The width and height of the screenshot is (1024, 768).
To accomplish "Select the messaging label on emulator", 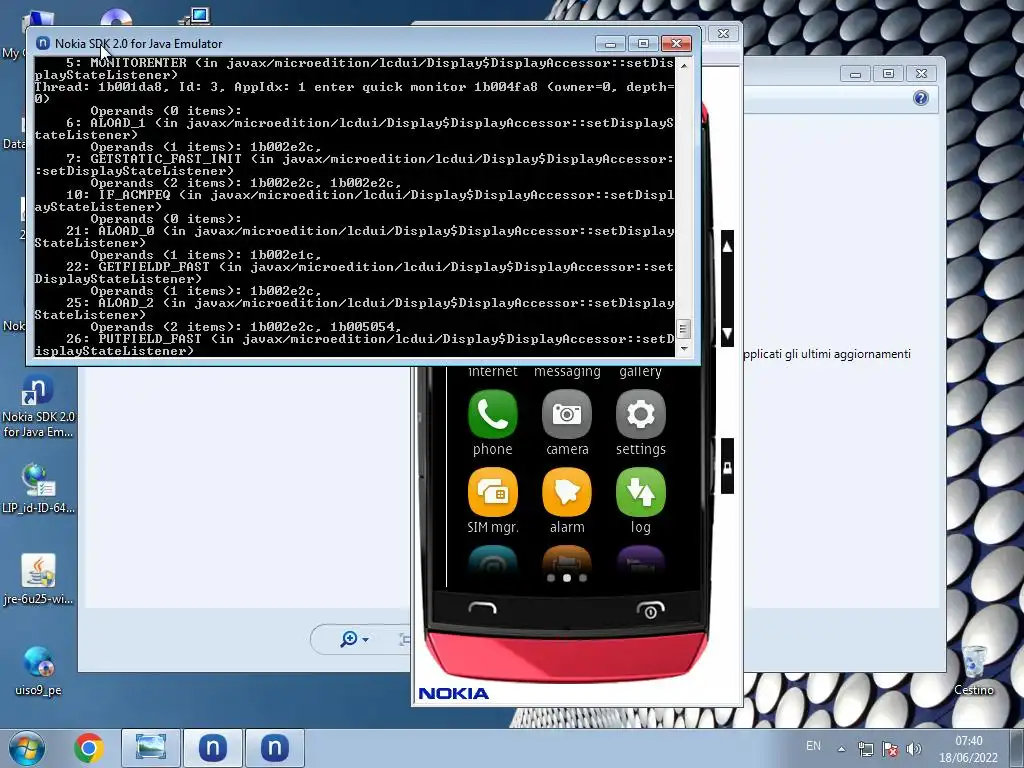I will [567, 371].
